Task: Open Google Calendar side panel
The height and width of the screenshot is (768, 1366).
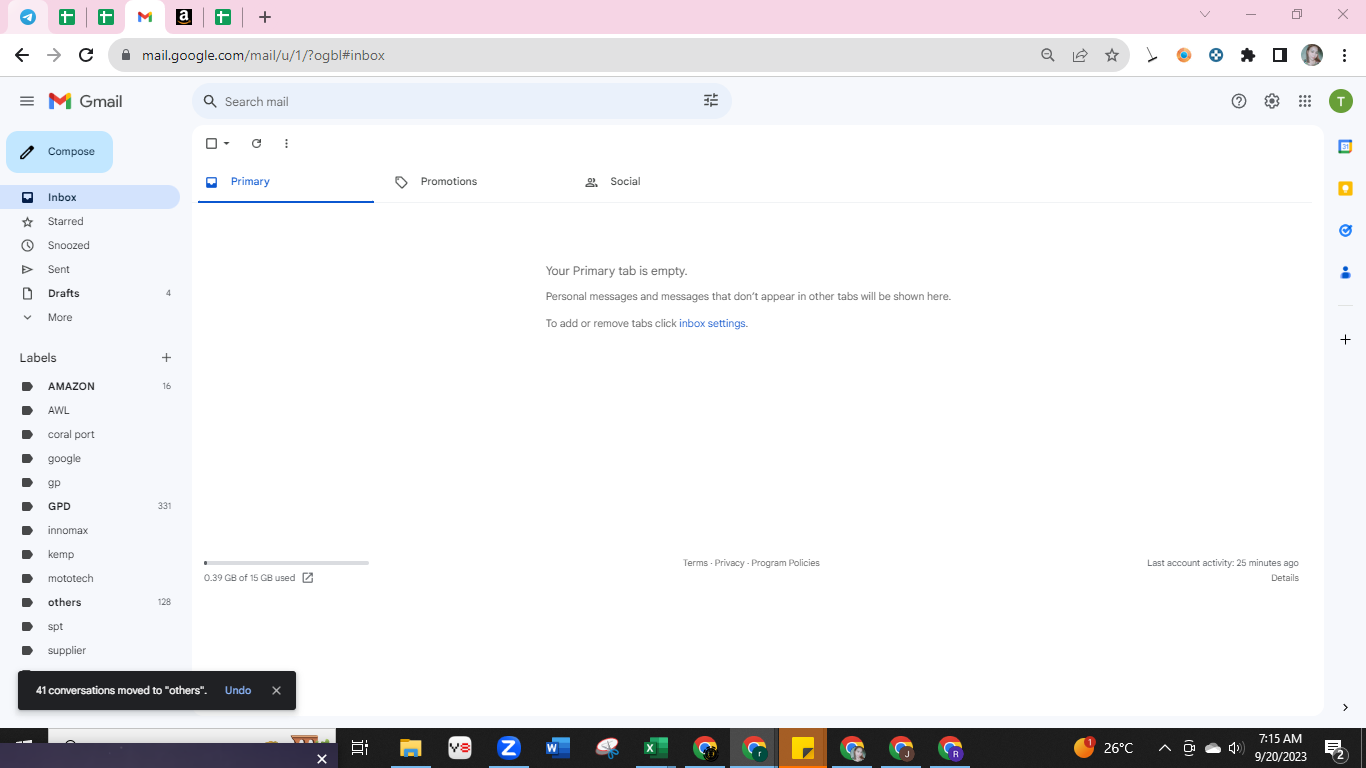Action: (x=1345, y=147)
